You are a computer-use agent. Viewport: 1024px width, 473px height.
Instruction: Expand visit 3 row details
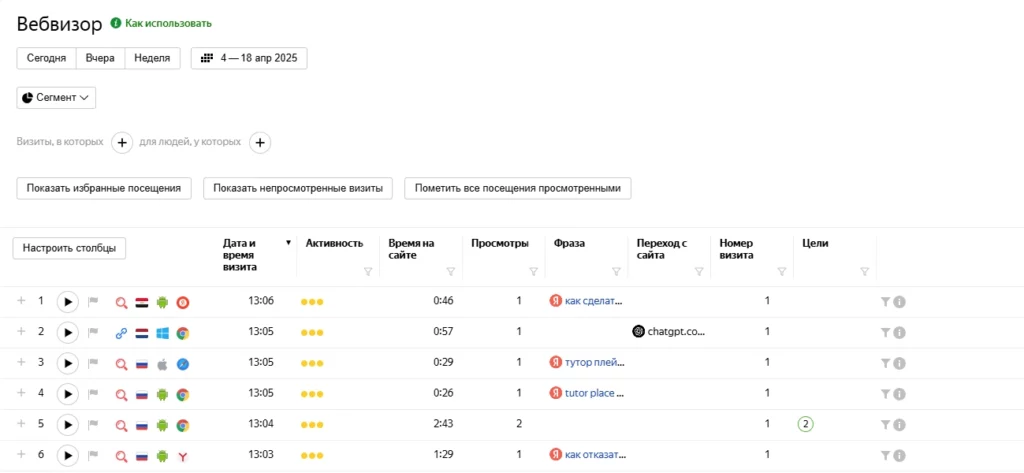21,363
